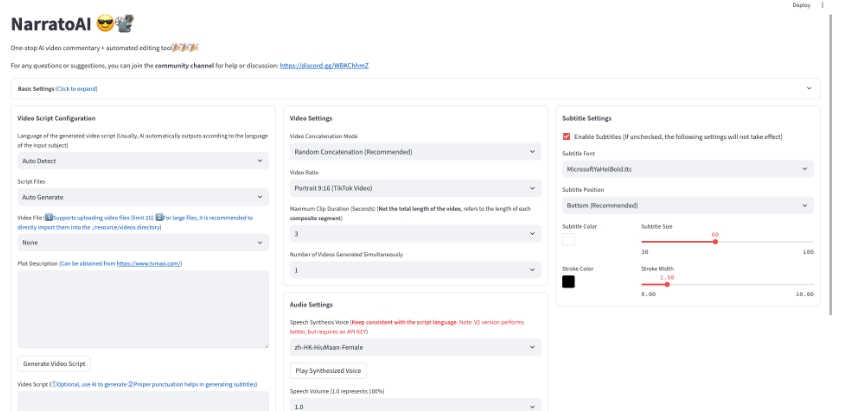
Task: Open Number of Videos Generated Simultaneously dropdown
Action: (415, 270)
